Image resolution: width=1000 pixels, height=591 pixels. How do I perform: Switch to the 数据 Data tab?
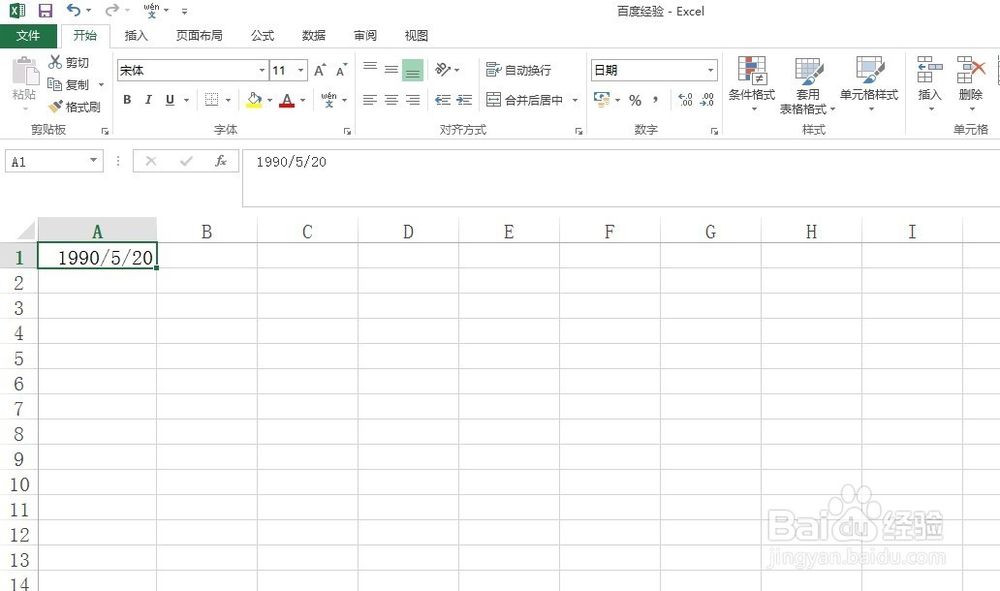pyautogui.click(x=314, y=36)
